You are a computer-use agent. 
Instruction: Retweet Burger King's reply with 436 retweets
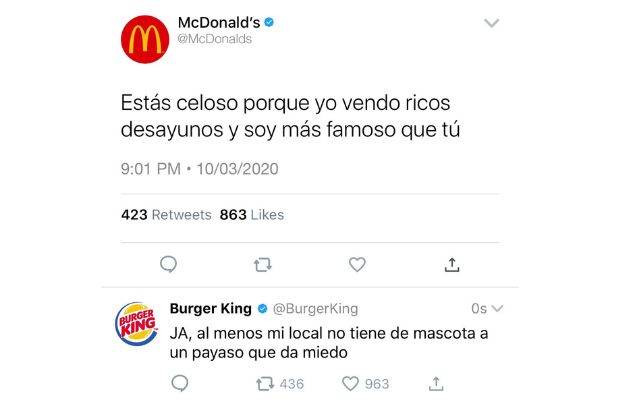(280, 383)
